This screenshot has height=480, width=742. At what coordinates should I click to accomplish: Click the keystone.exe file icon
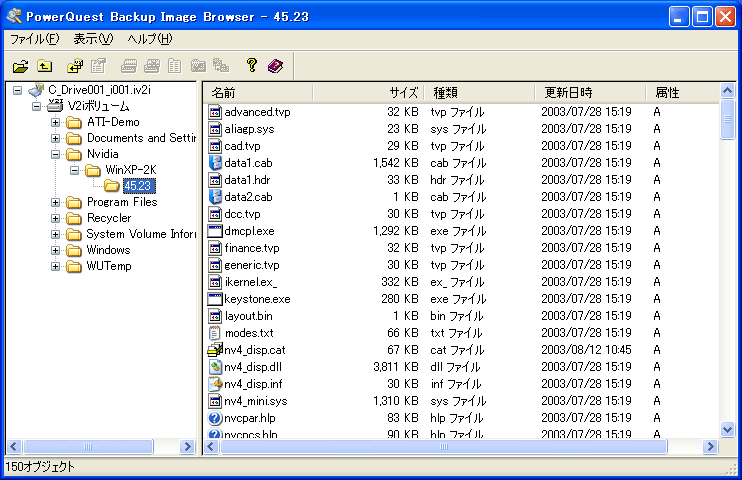pyautogui.click(x=215, y=299)
